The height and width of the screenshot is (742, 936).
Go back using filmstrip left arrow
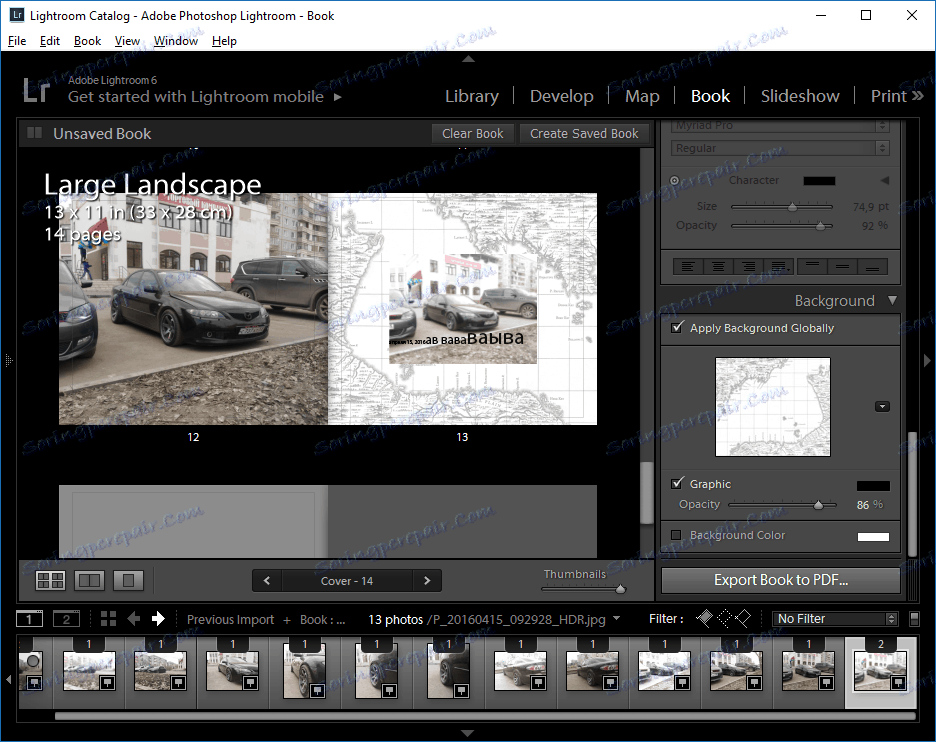(133, 619)
